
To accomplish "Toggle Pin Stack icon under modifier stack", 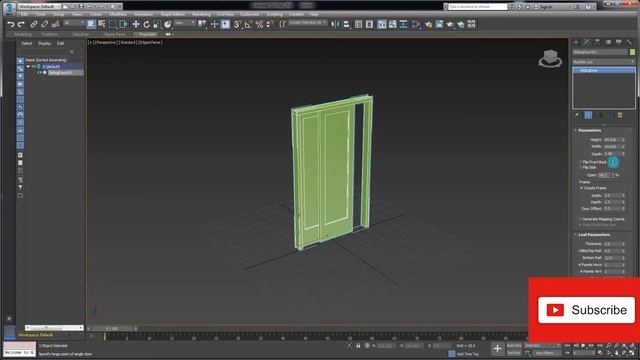I will coord(578,116).
